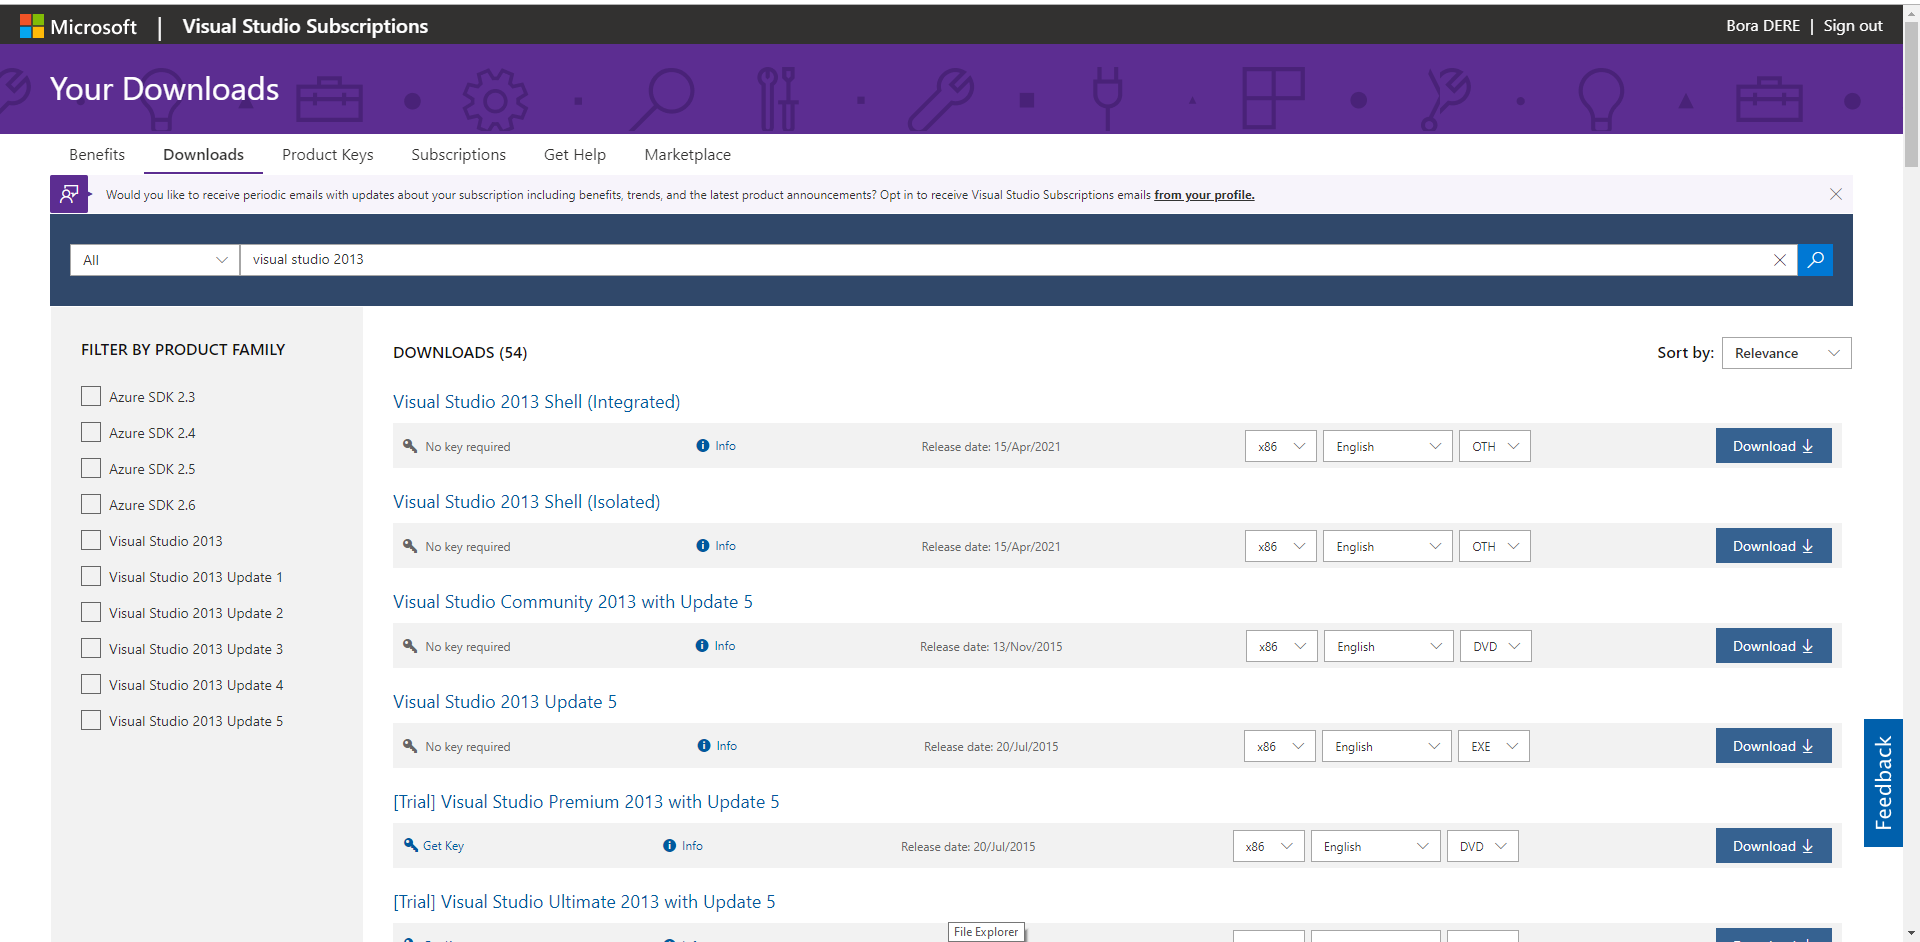The image size is (1920, 942).
Task: Check the Azure SDK 2.5 filter
Action: click(x=91, y=468)
